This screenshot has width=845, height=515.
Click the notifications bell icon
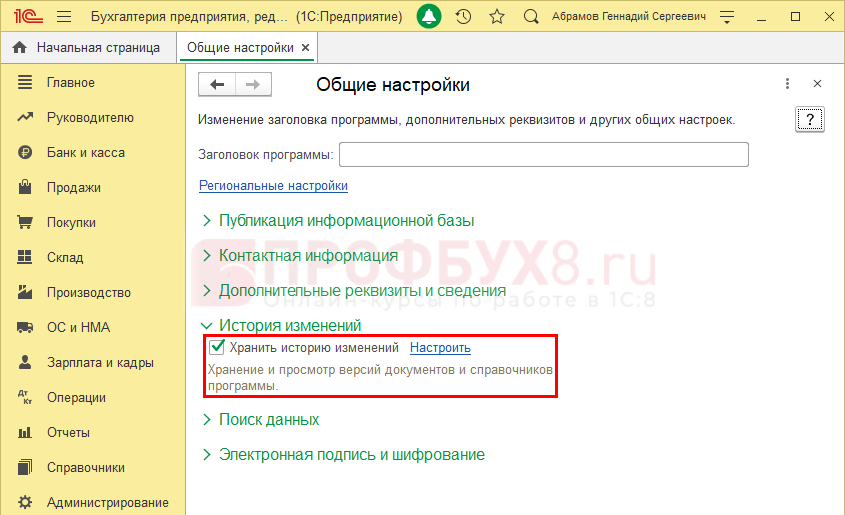[x=429, y=17]
